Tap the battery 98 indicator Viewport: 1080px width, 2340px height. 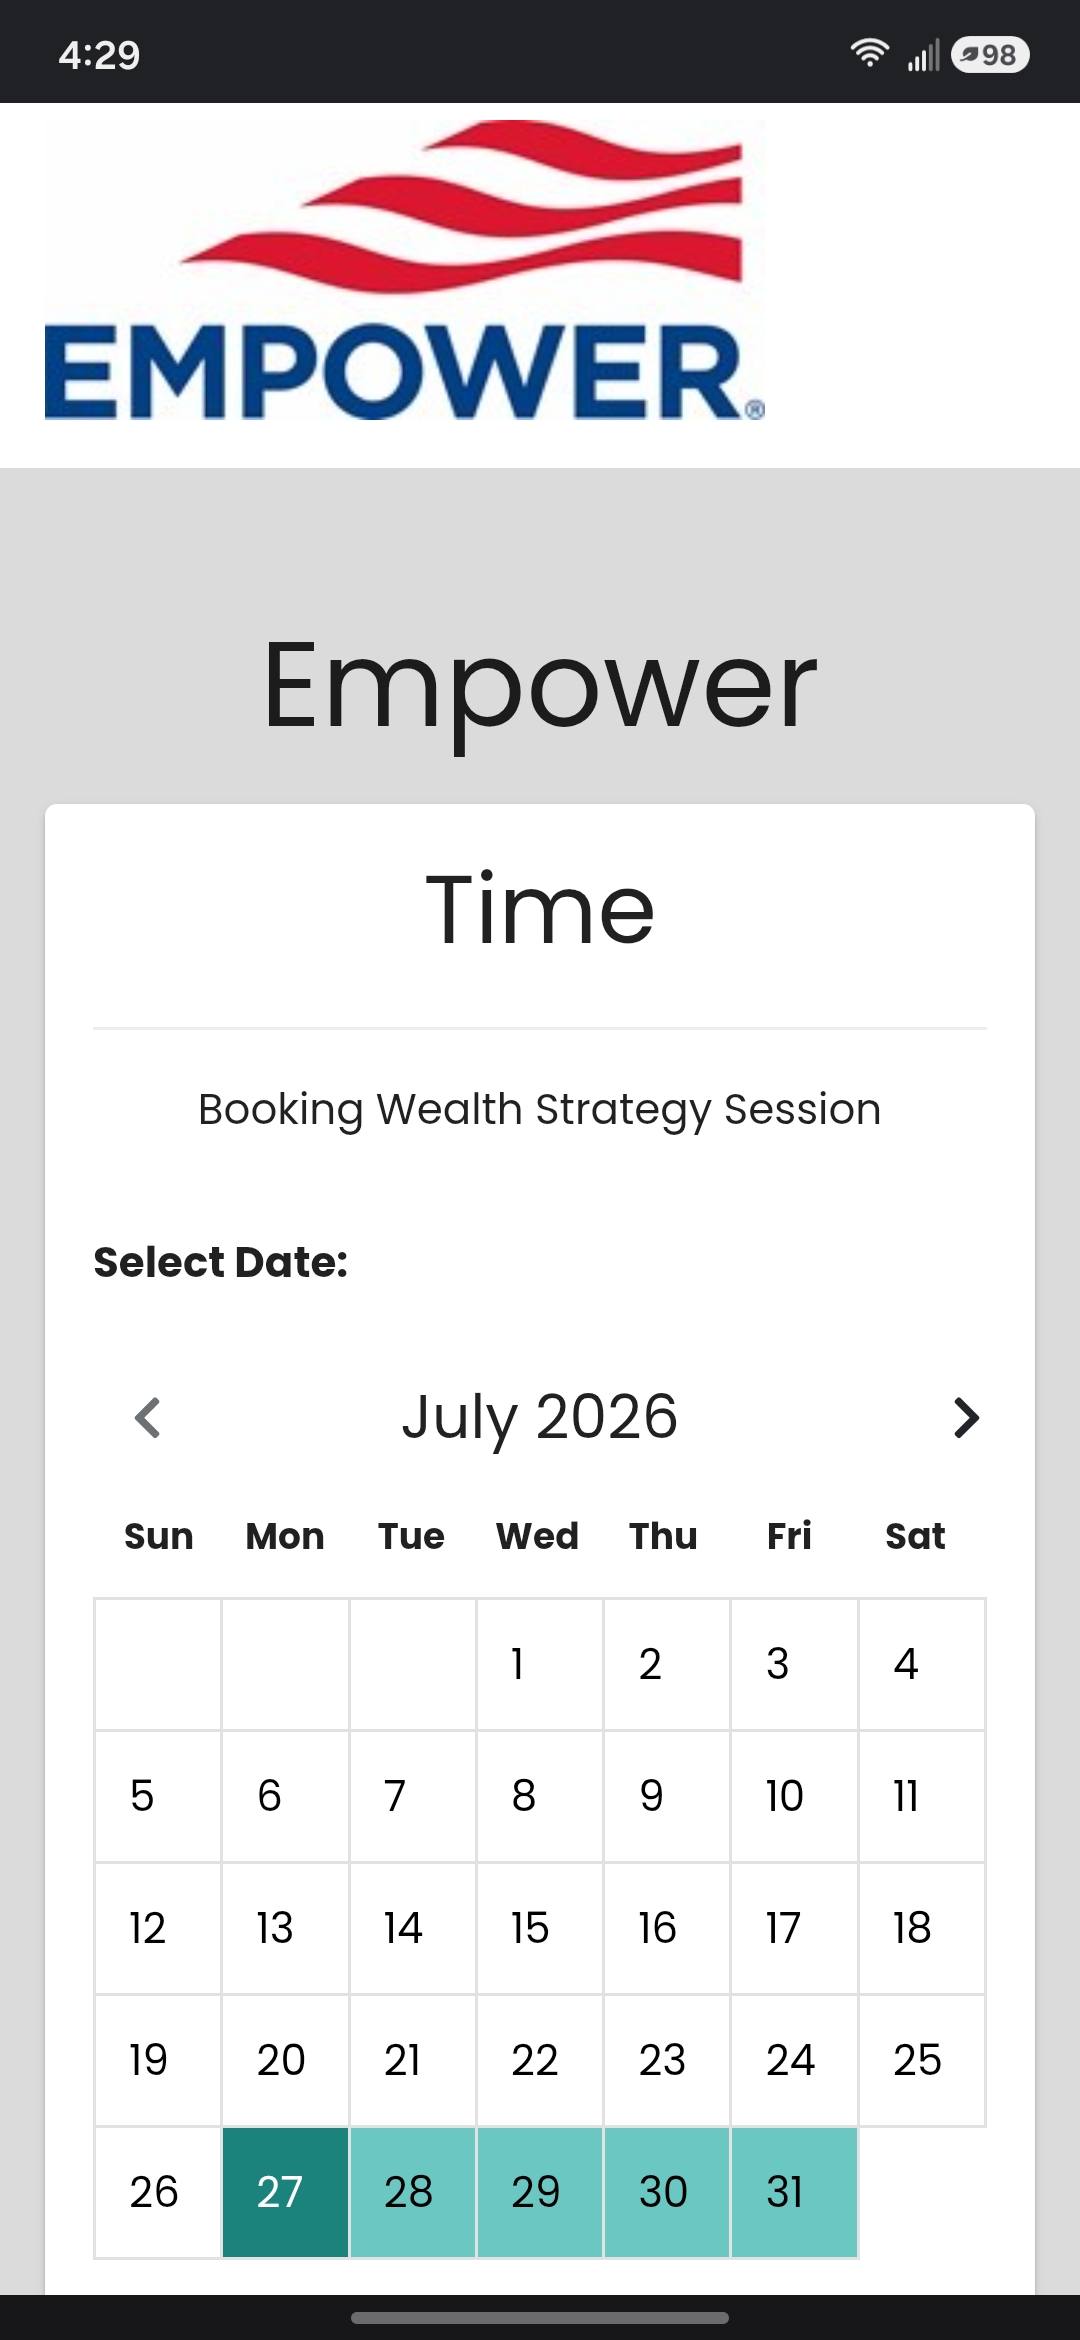pyautogui.click(x=990, y=54)
